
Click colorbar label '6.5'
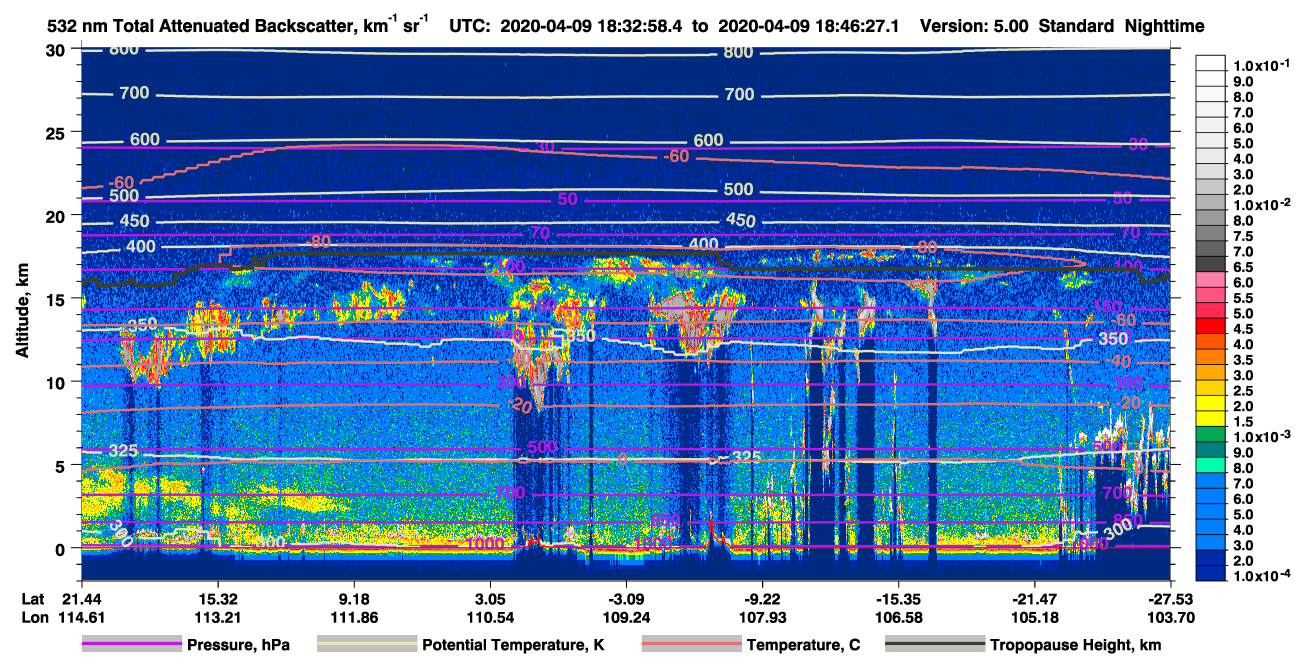[1245, 267]
